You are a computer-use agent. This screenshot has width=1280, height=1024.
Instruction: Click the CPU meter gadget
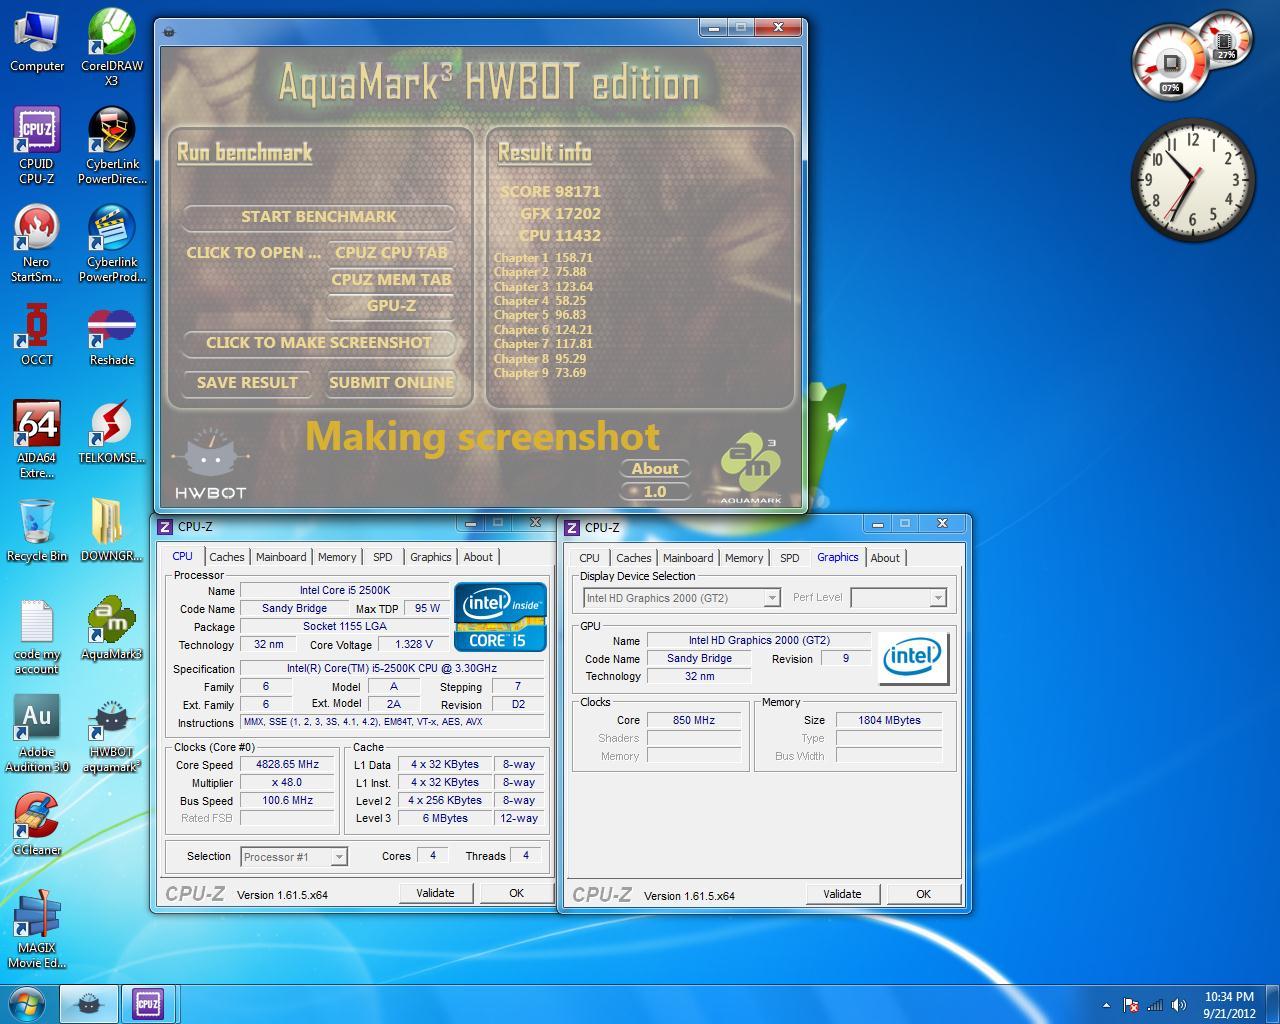click(1171, 64)
